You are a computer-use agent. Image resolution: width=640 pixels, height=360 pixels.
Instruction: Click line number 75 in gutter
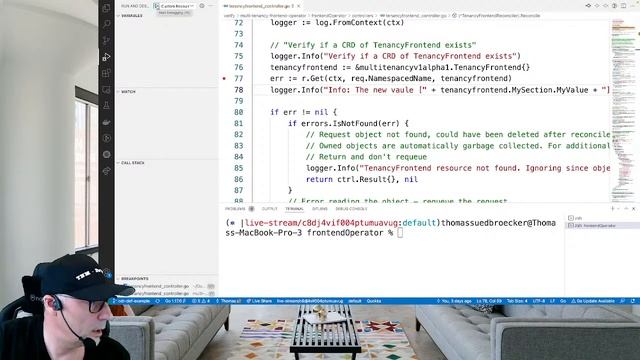238,56
